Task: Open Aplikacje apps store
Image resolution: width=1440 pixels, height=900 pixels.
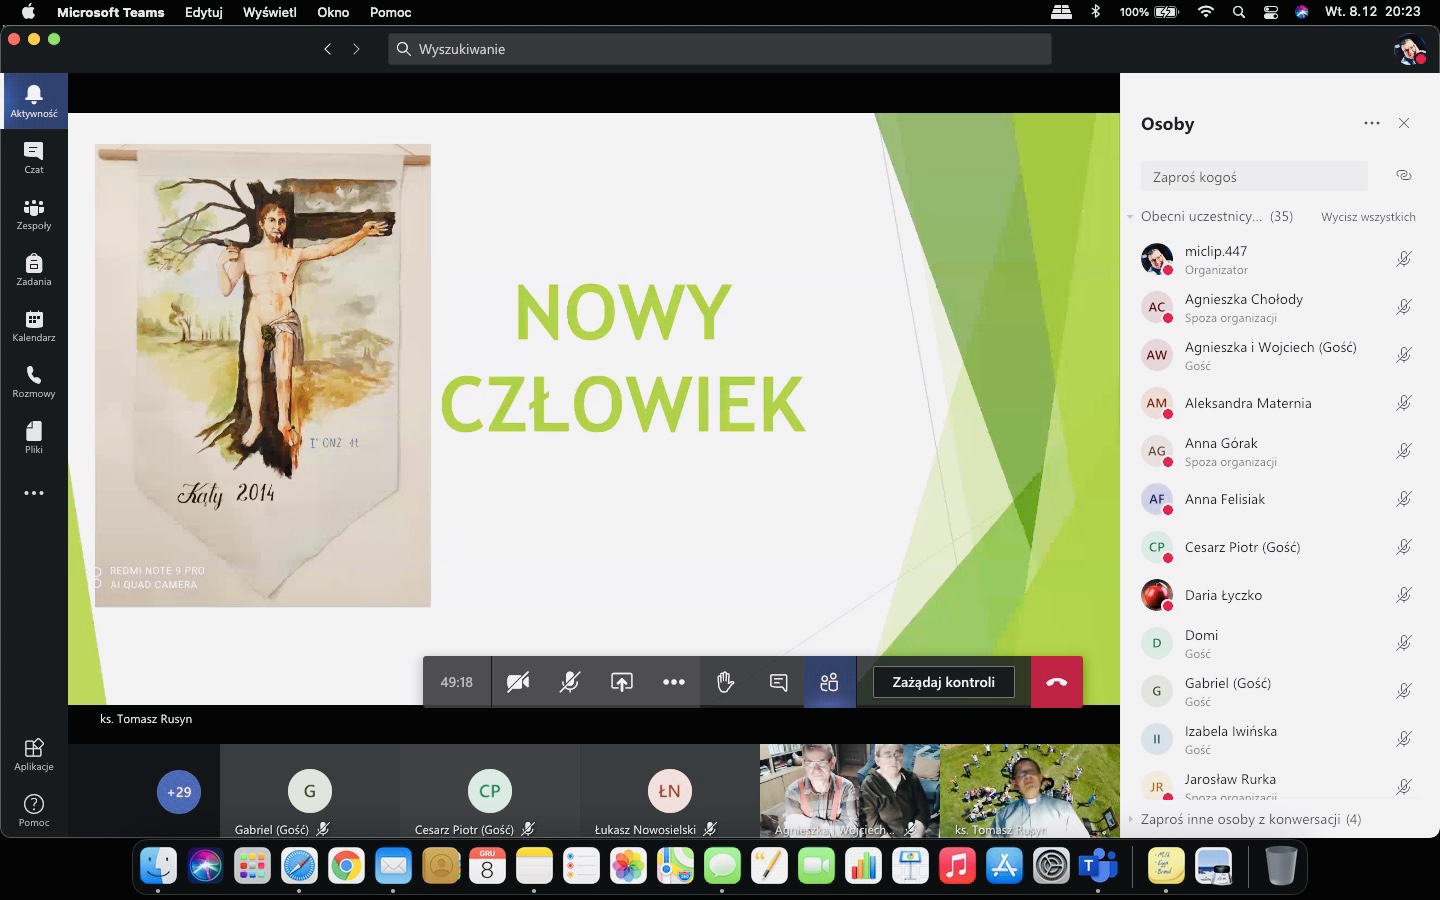Action: point(34,755)
